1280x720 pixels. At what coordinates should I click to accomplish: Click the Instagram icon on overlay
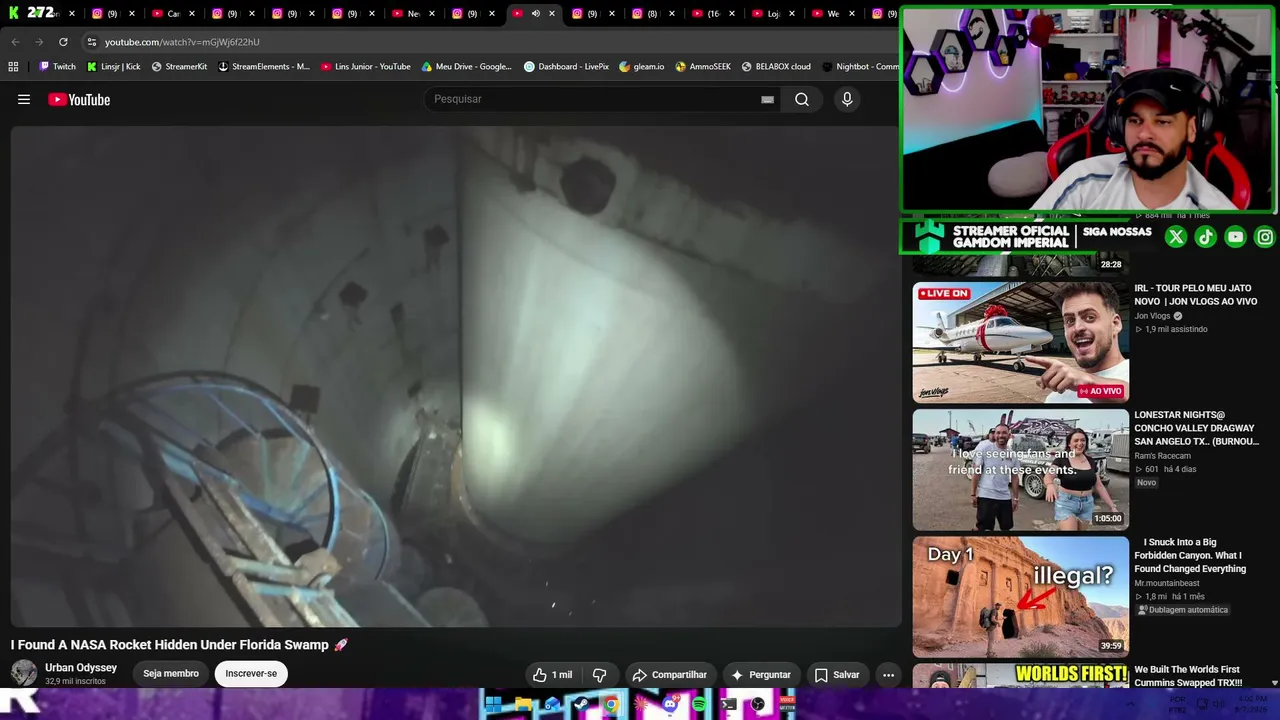(1265, 237)
